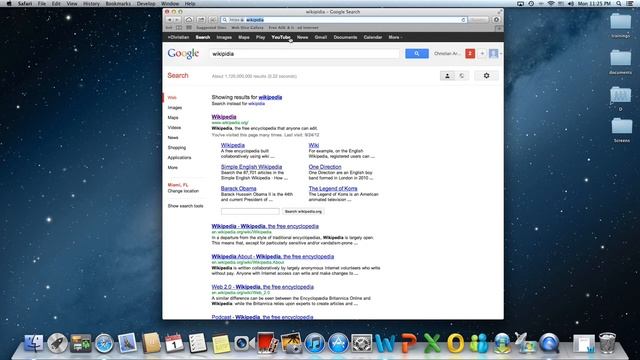640x360 pixels.
Task: Click the Safari compass in the Dock
Action: 104,343
